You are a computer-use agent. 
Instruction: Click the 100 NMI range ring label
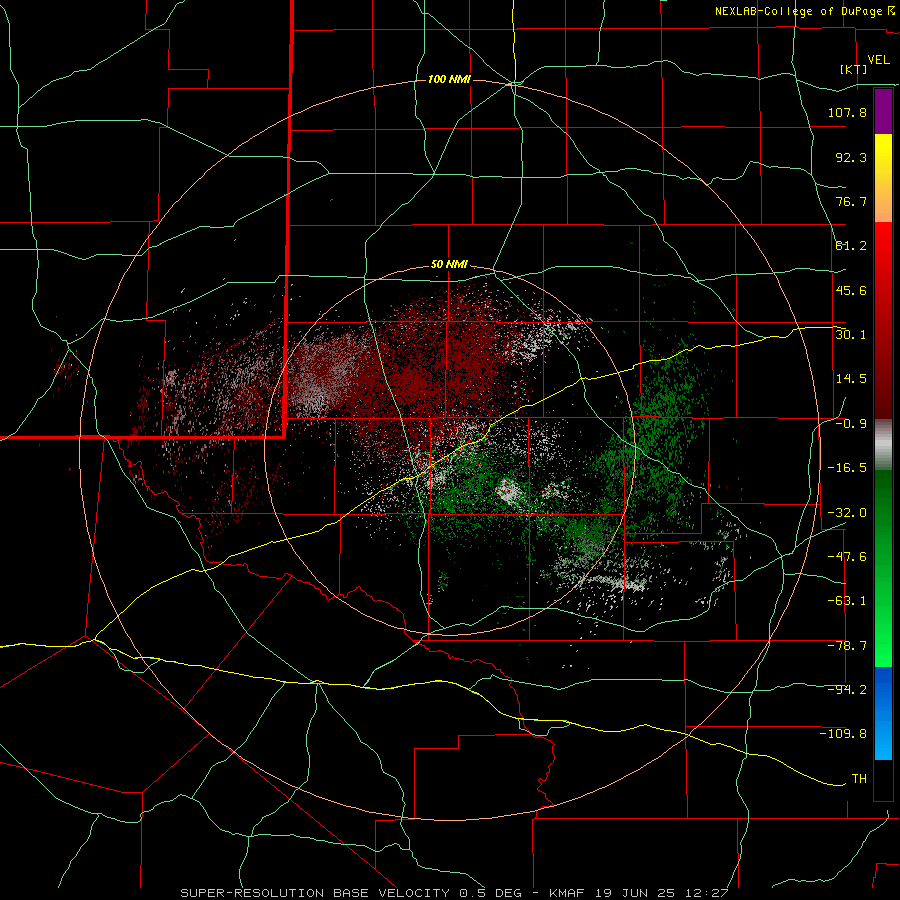coord(449,79)
